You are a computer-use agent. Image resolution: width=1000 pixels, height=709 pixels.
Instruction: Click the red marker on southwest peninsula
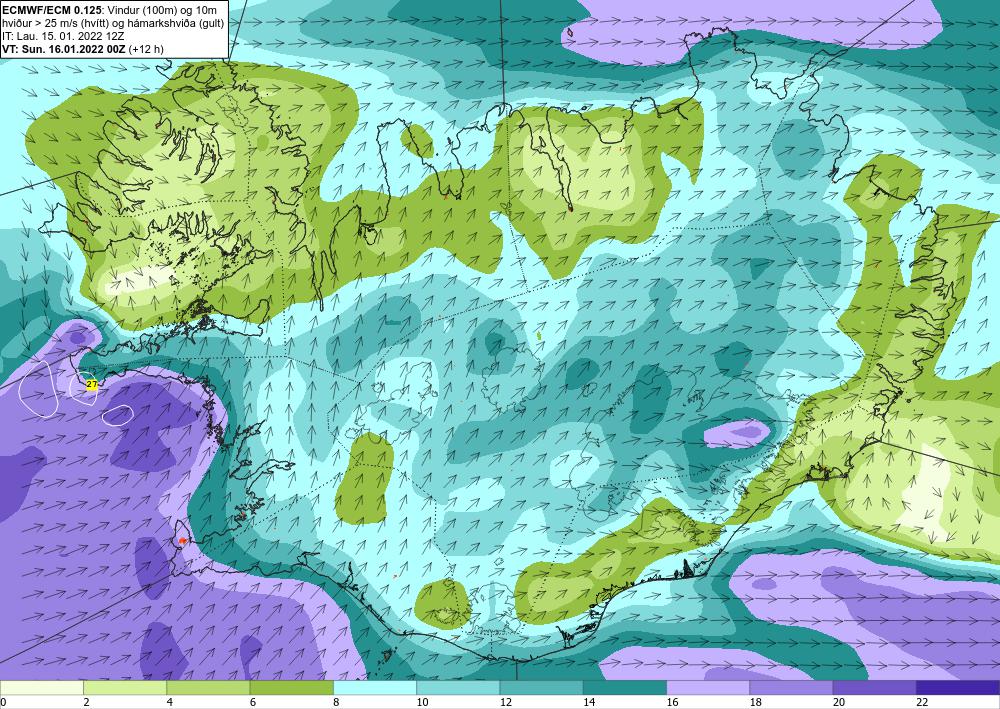[182, 540]
